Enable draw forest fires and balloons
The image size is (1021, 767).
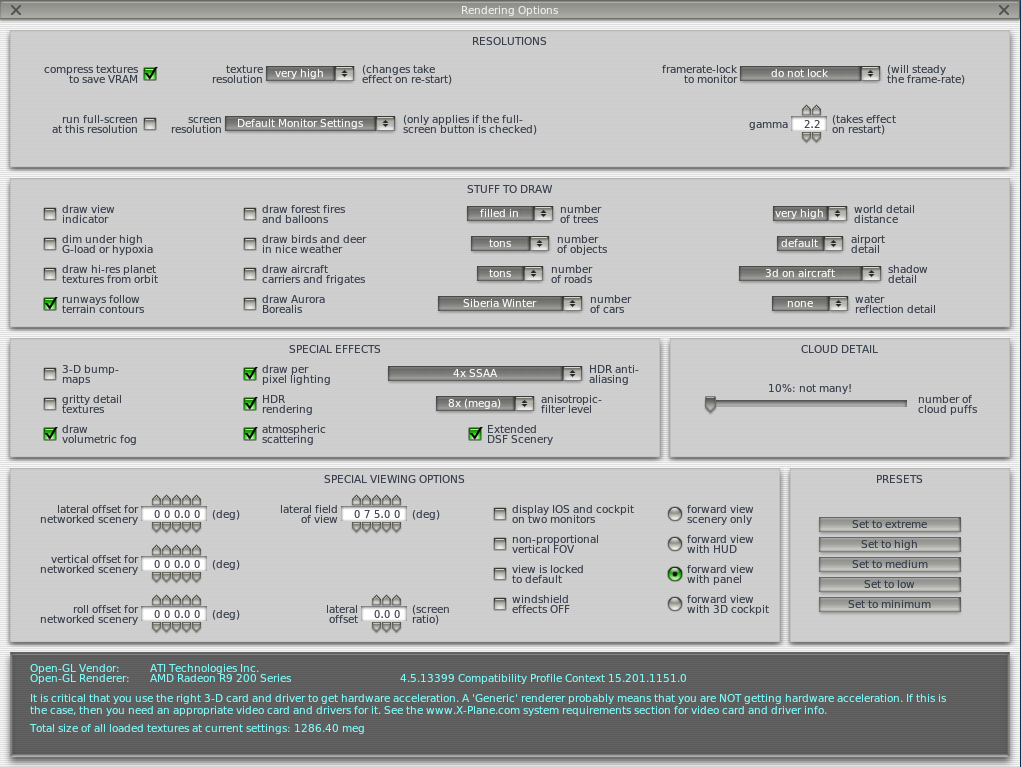[250, 214]
